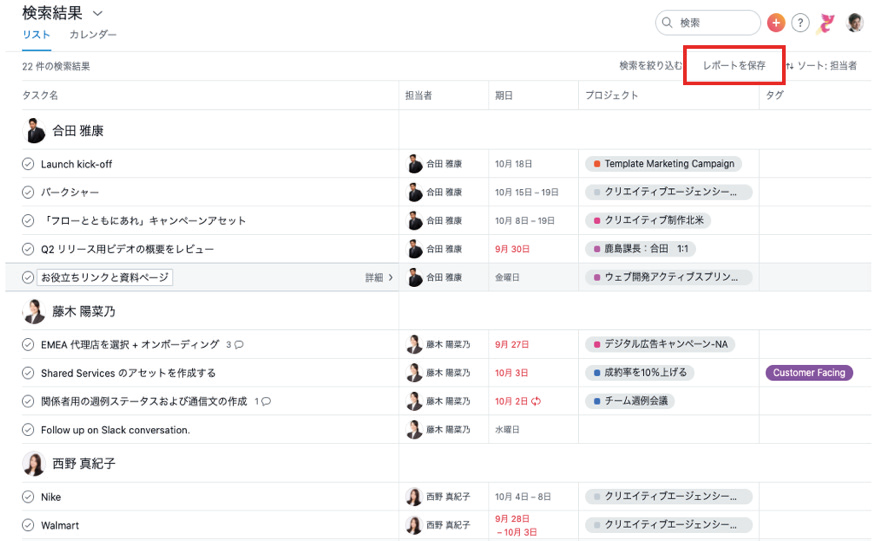Toggle completion of パークシャー task
876x541 pixels.
click(x=28, y=192)
